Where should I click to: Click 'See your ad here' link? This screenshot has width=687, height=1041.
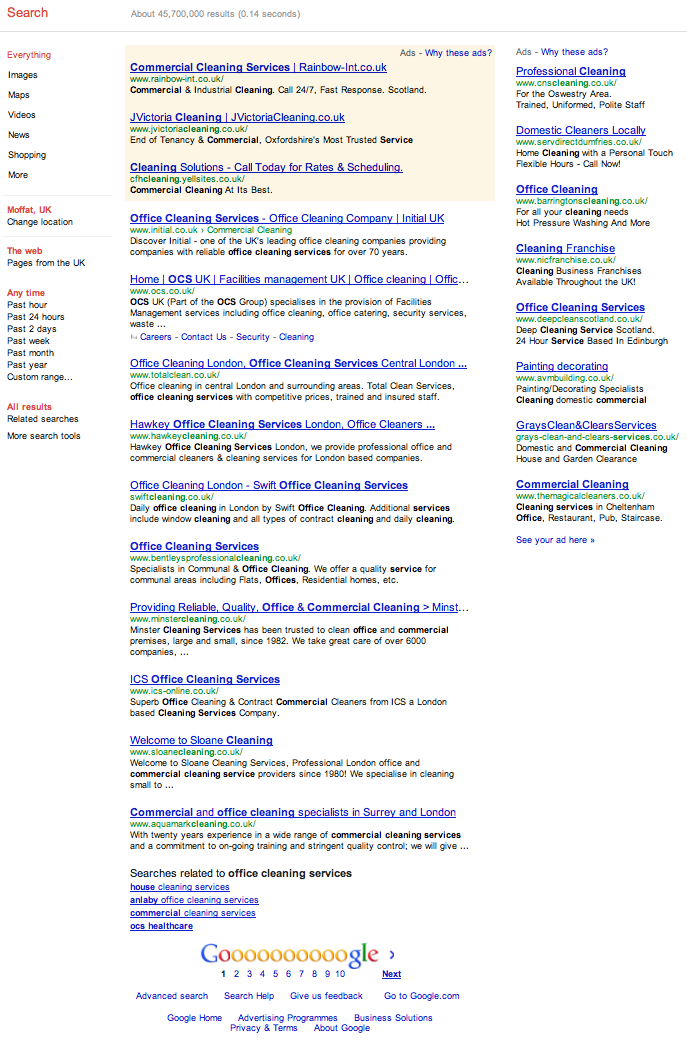(x=555, y=540)
